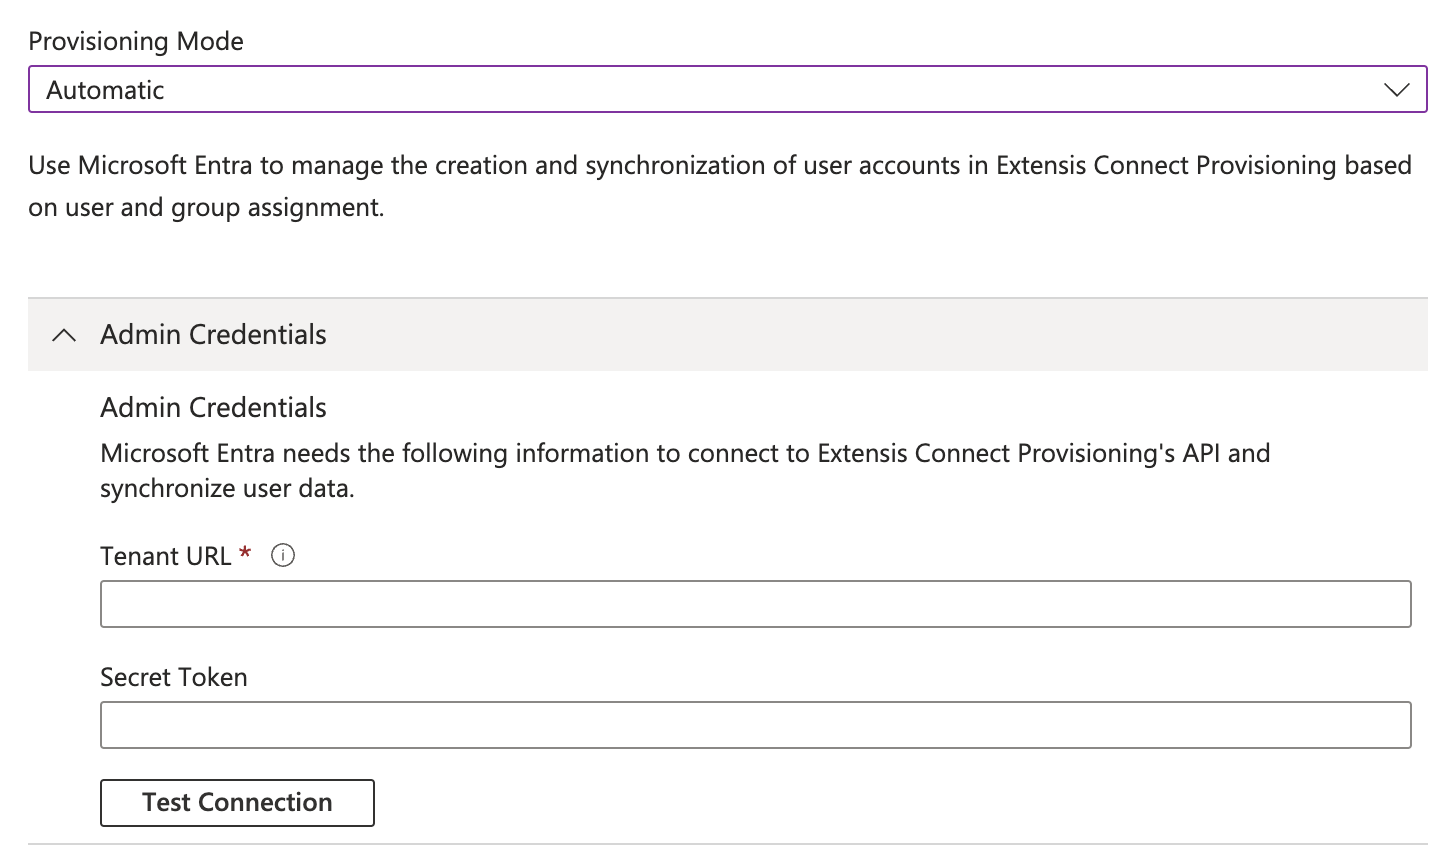The width and height of the screenshot is (1456, 864).
Task: Click the Tenant URL input field
Action: tap(754, 603)
